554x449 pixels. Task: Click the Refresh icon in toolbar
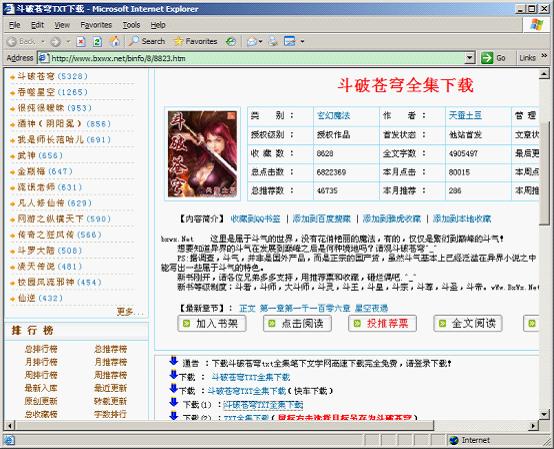pyautogui.click(x=97, y=42)
